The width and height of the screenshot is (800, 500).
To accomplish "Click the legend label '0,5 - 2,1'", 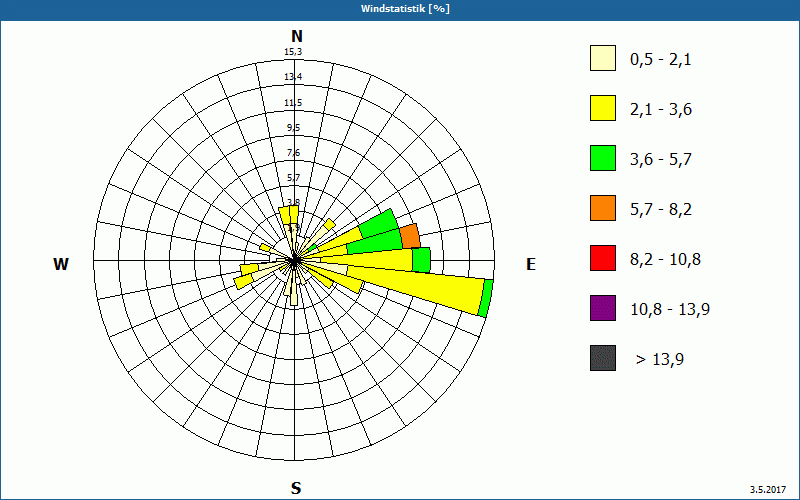I will 661,60.
